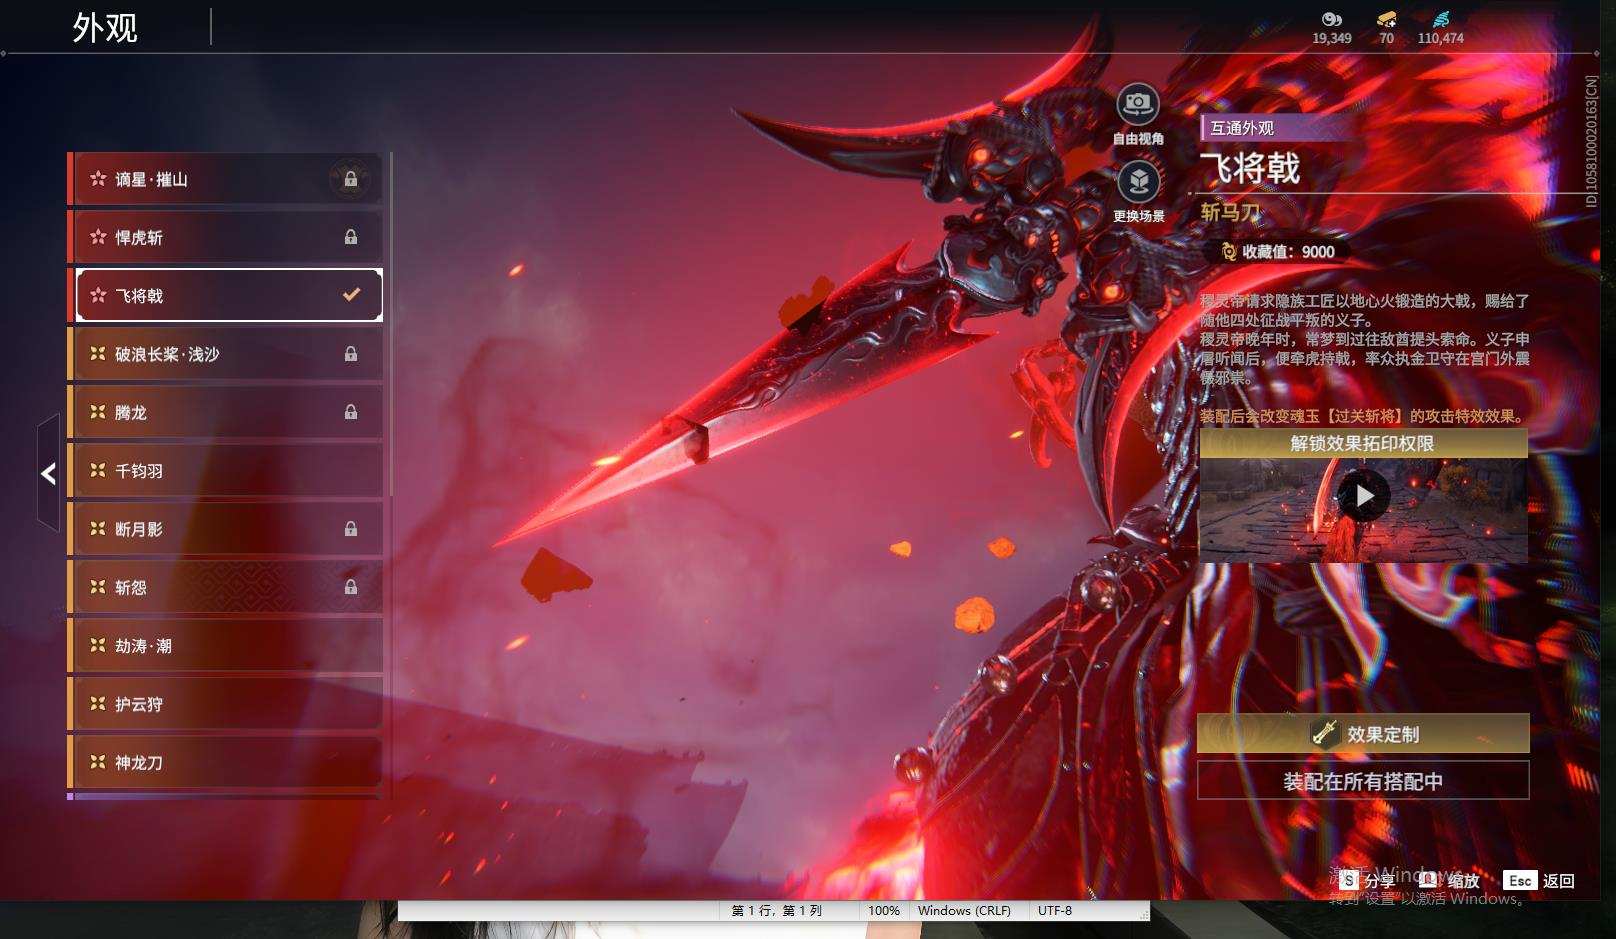
Task: Click the 收藏值: 9000 text
Action: [x=1288, y=252]
